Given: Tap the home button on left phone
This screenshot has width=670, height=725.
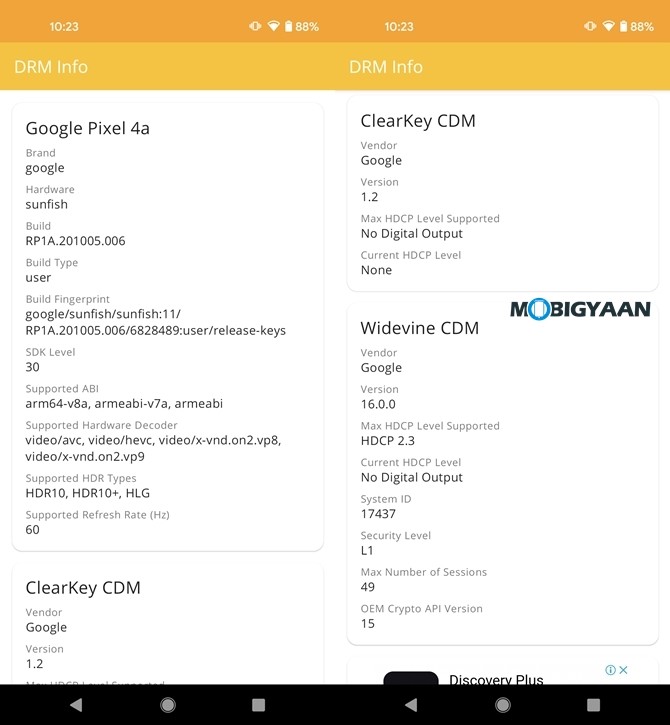Looking at the screenshot, I should point(167,705).
